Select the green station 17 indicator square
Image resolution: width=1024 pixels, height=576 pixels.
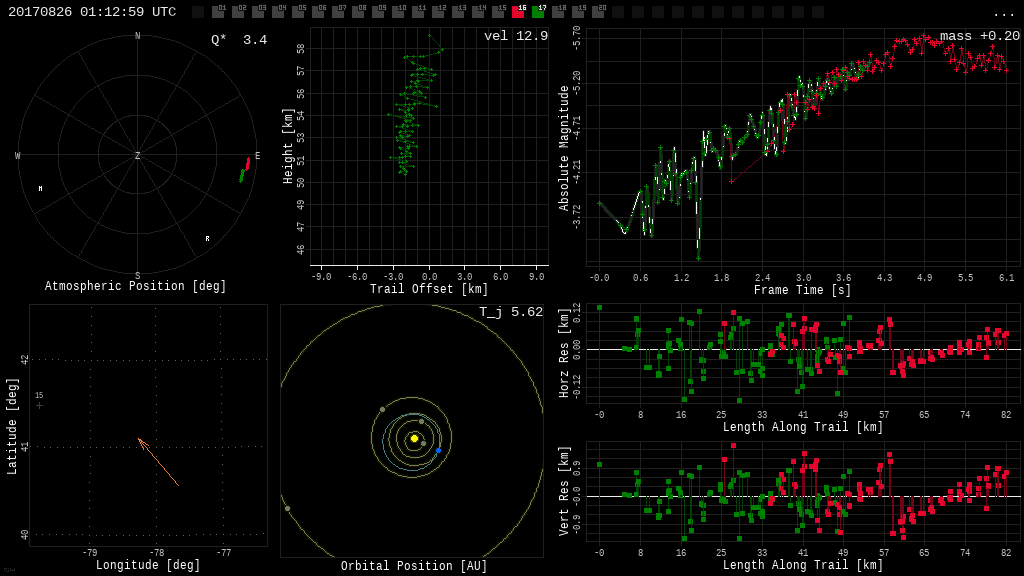[x=538, y=12]
